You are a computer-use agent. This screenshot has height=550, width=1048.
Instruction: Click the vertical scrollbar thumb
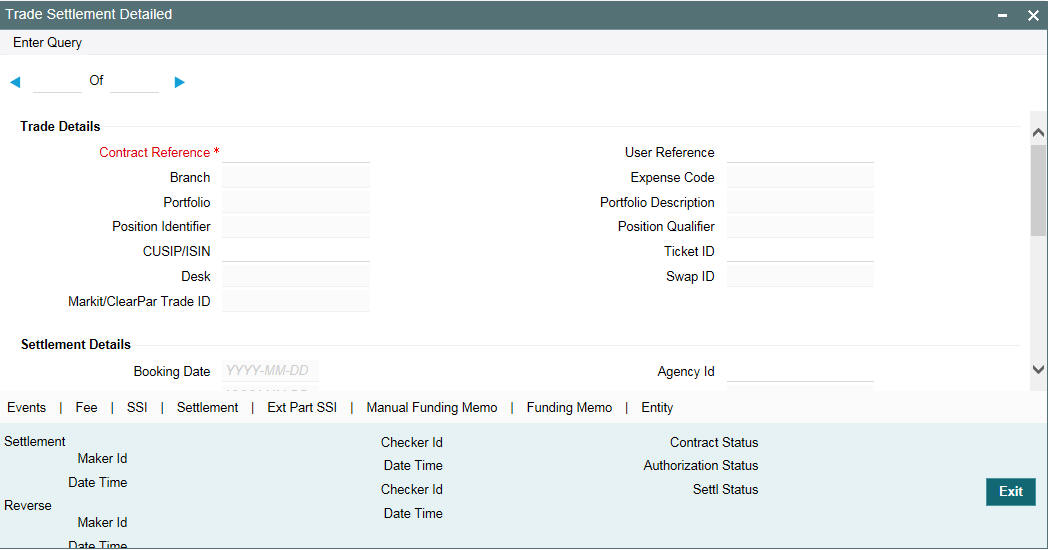click(x=1038, y=190)
